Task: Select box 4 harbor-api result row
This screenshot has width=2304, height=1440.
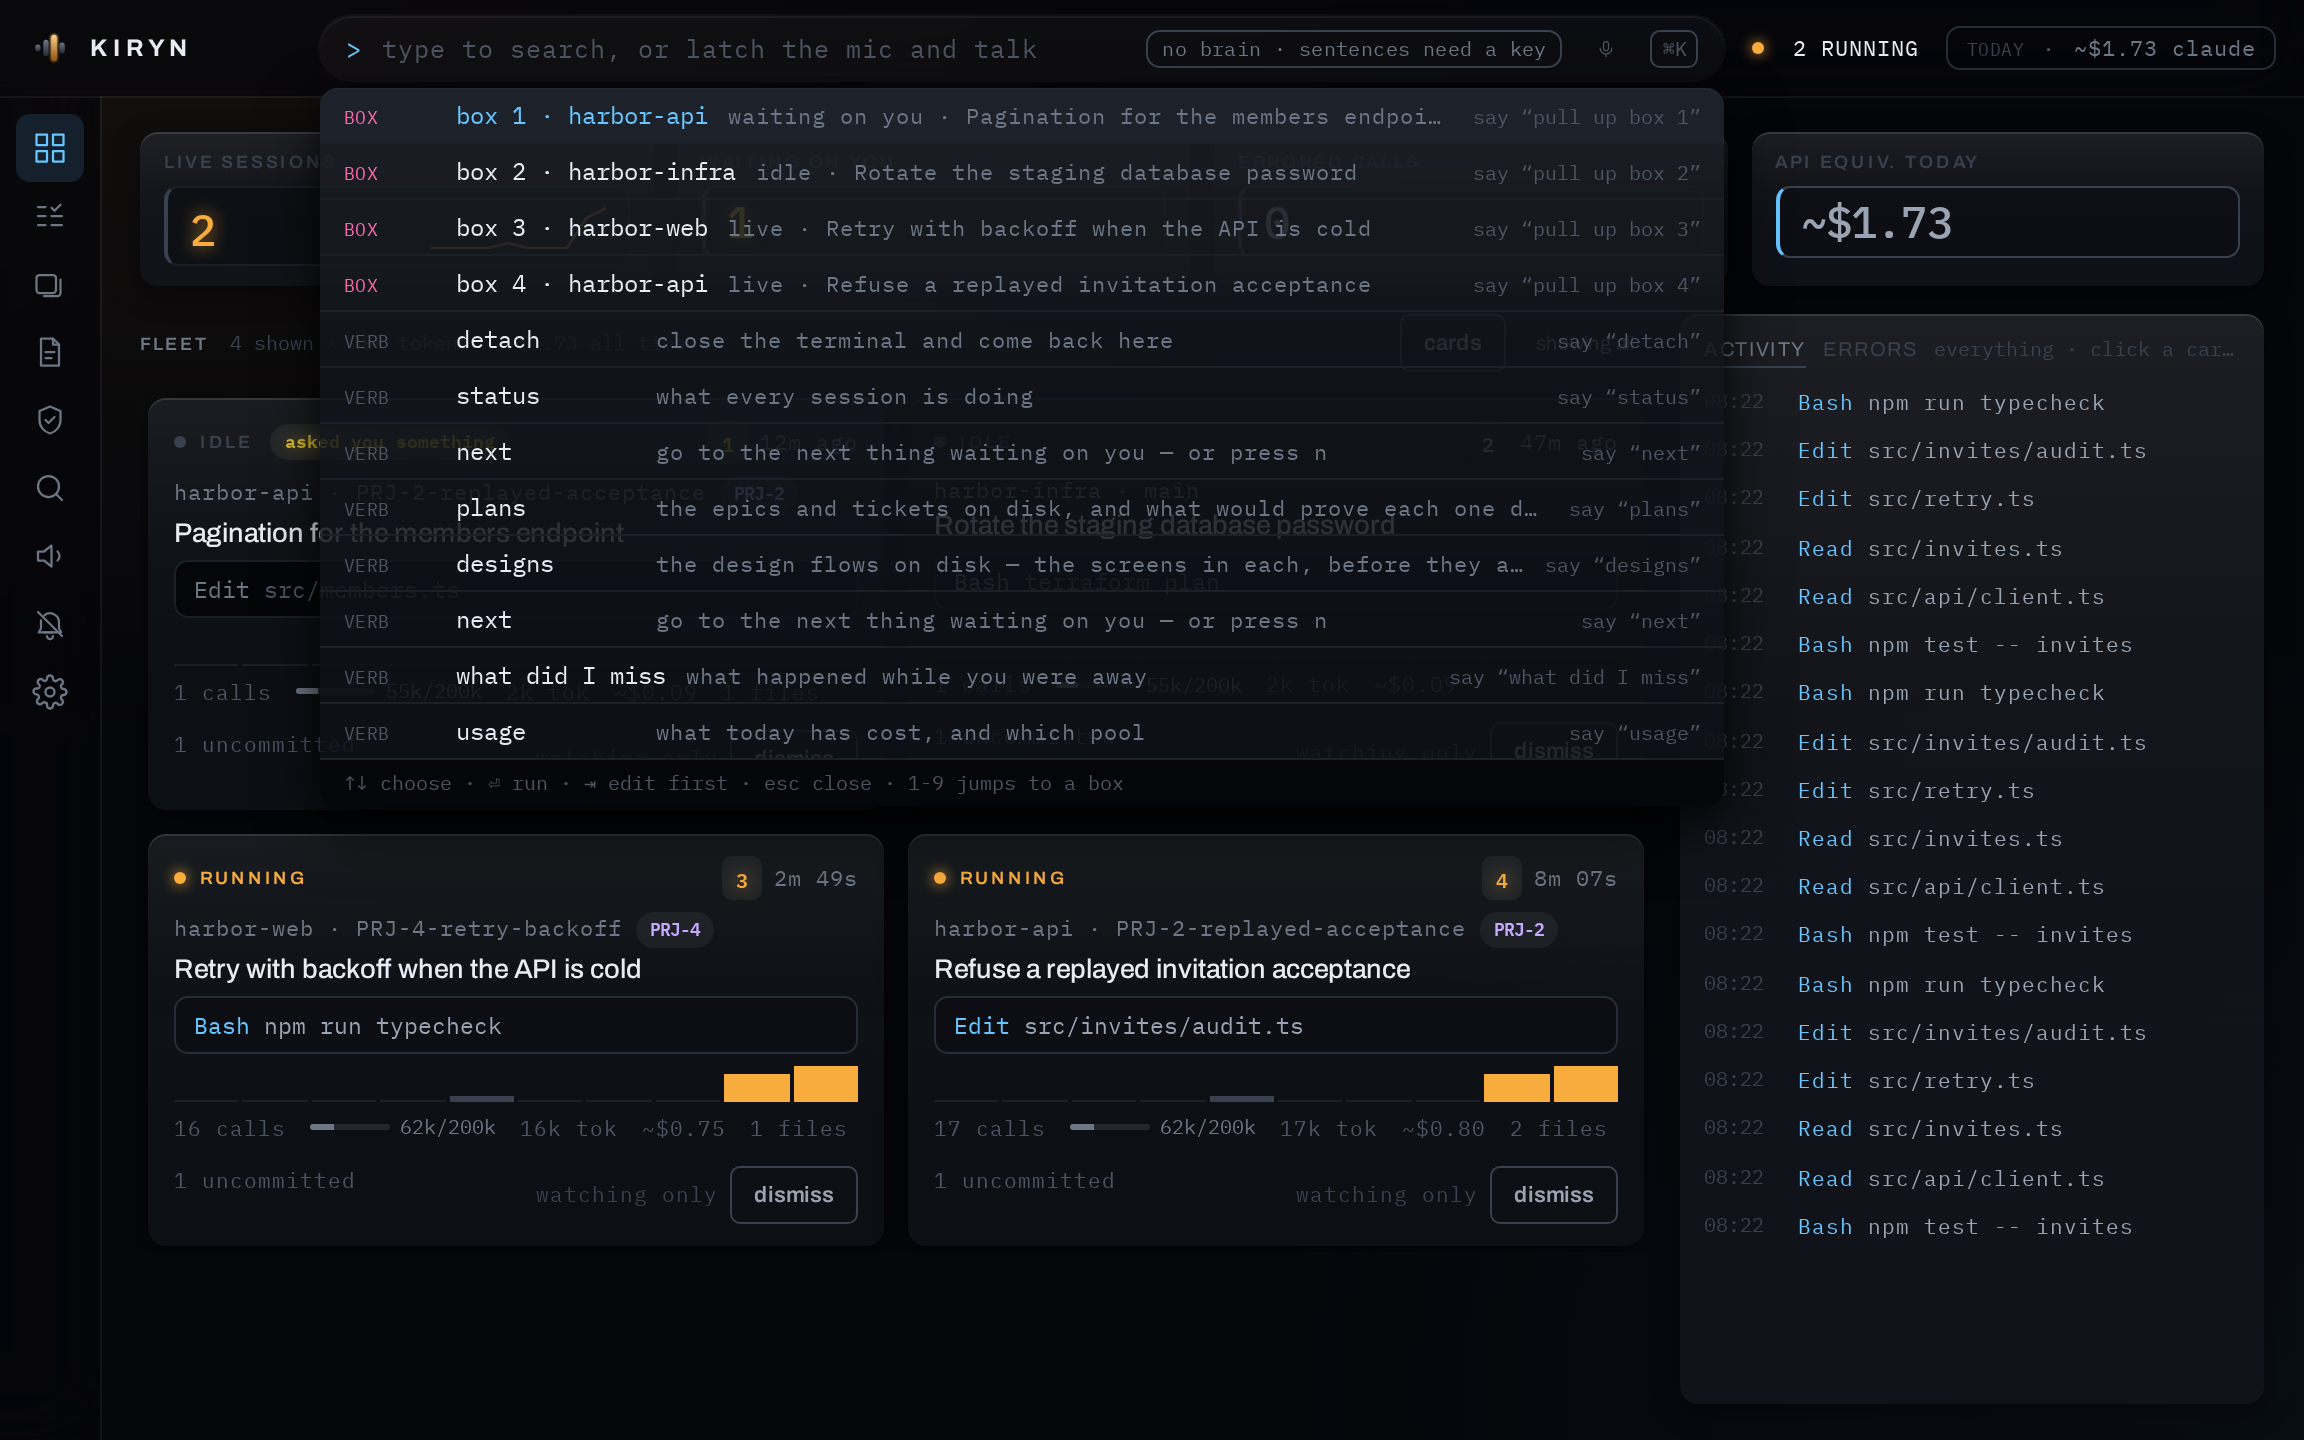Action: [1021, 285]
